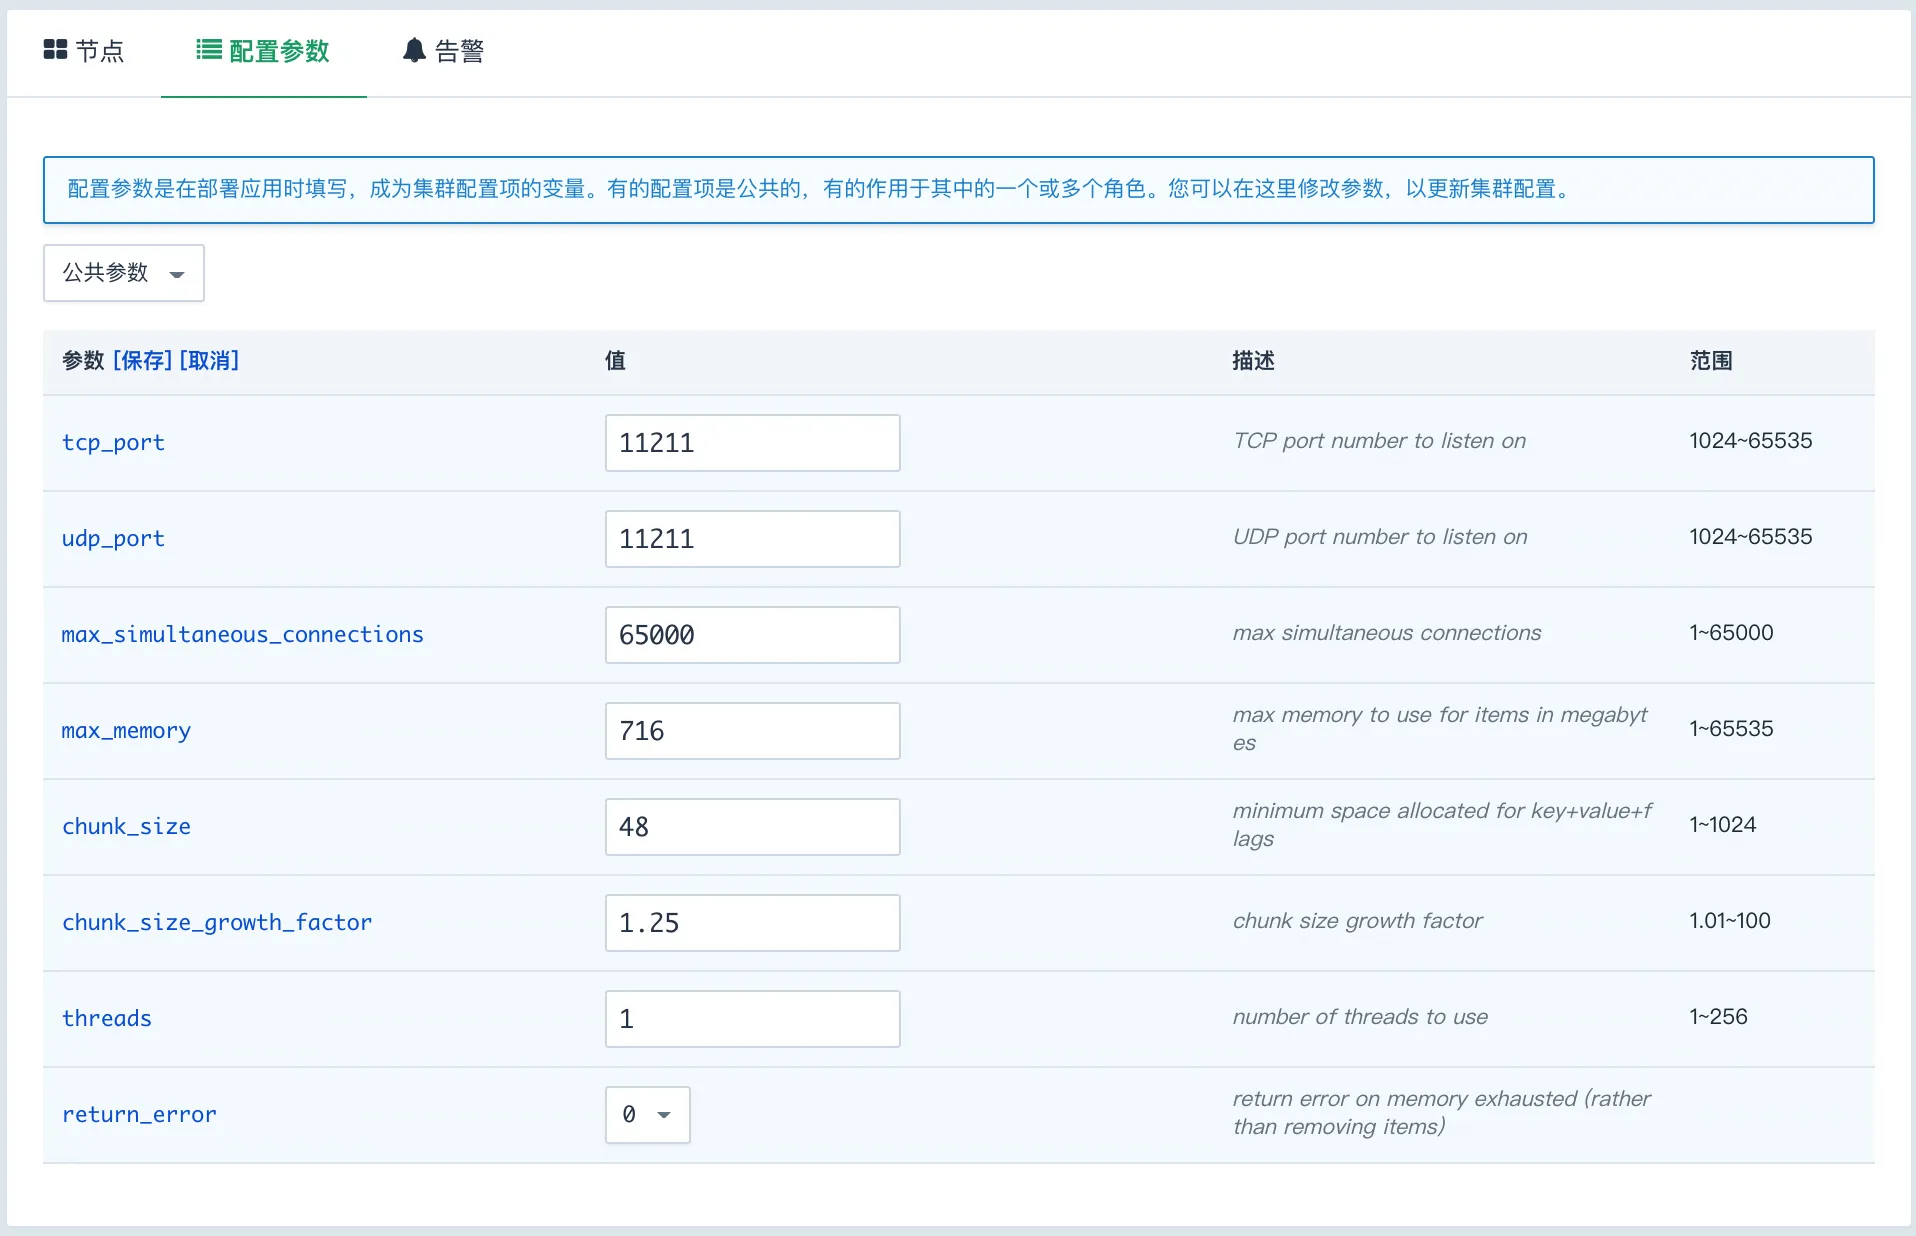
Task: Switch to the 配置参数 tab
Action: [x=263, y=50]
